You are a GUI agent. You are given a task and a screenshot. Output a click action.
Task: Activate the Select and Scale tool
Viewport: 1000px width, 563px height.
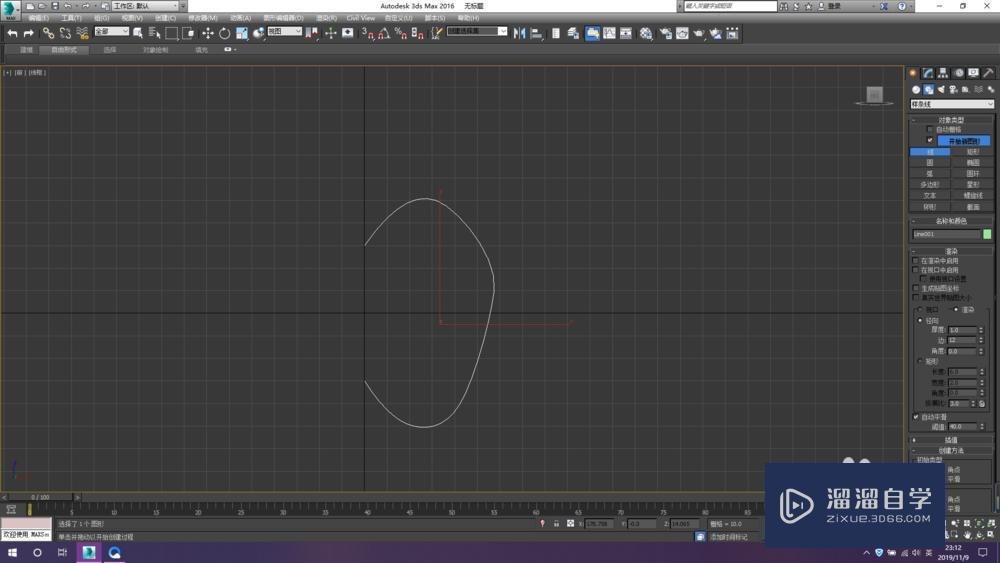[x=242, y=33]
